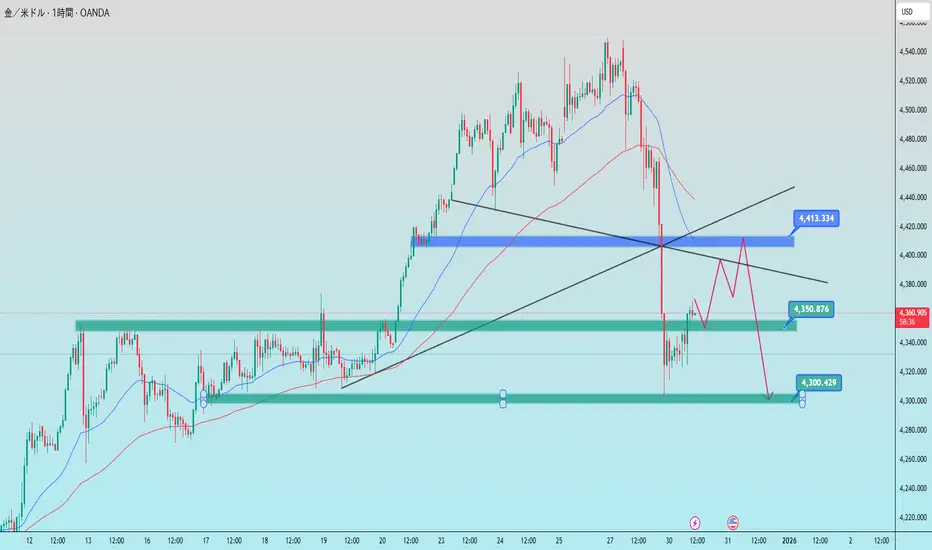The height and width of the screenshot is (550, 932).
Task: Click the anchor dot of the 4,350.876 callout
Action: 785,326
